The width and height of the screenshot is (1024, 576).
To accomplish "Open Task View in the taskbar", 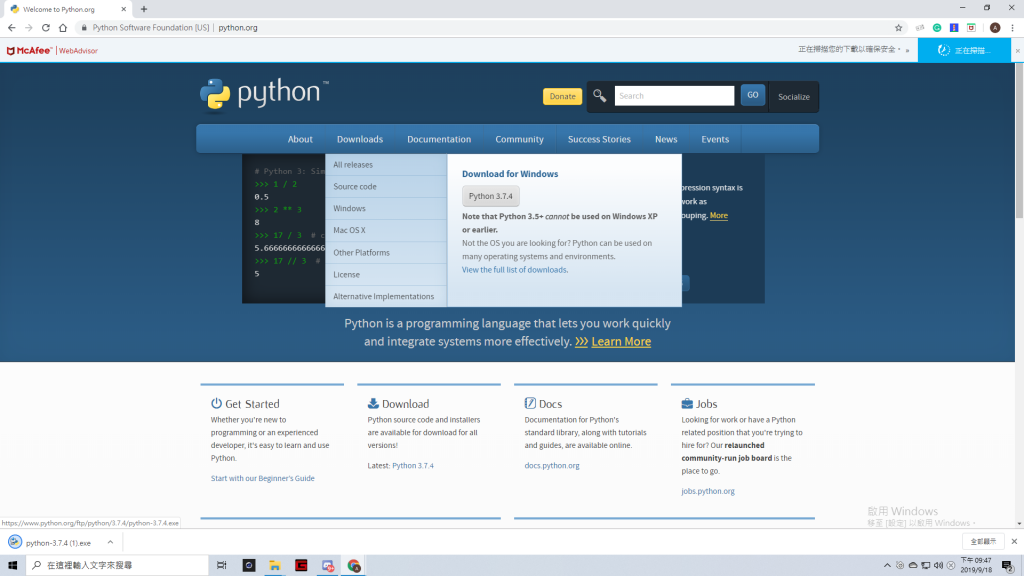I will coord(221,565).
